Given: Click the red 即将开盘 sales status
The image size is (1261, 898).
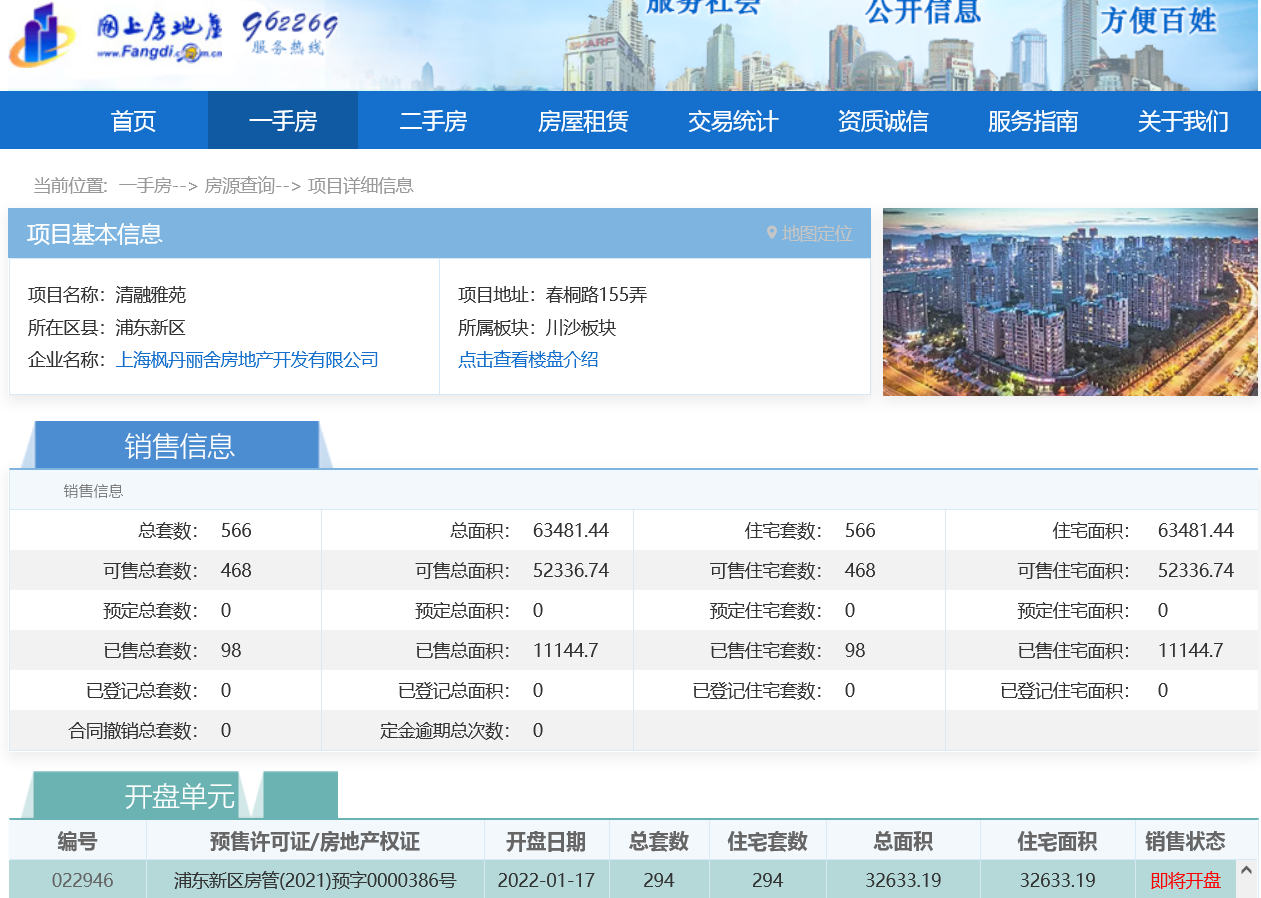Looking at the screenshot, I should click(1185, 881).
